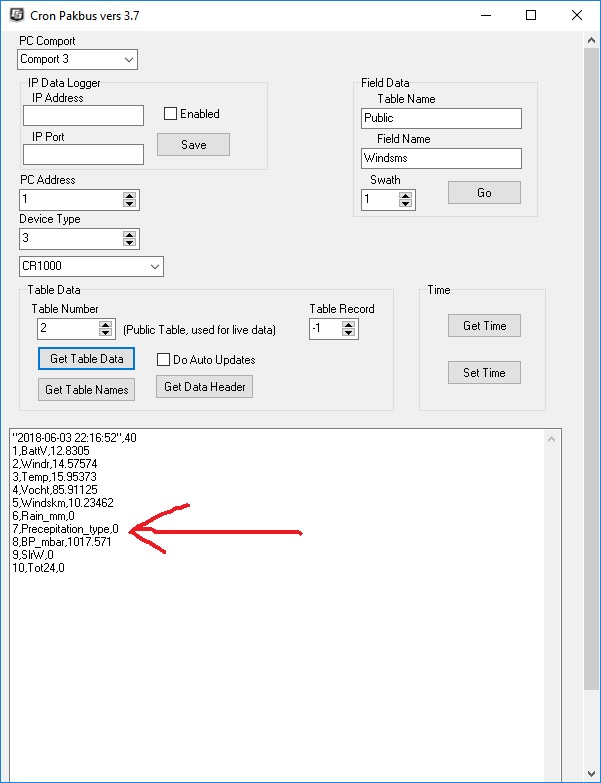This screenshot has width=601, height=783.
Task: Click the output line 7,Precepitation_type,0
Action: 65,529
